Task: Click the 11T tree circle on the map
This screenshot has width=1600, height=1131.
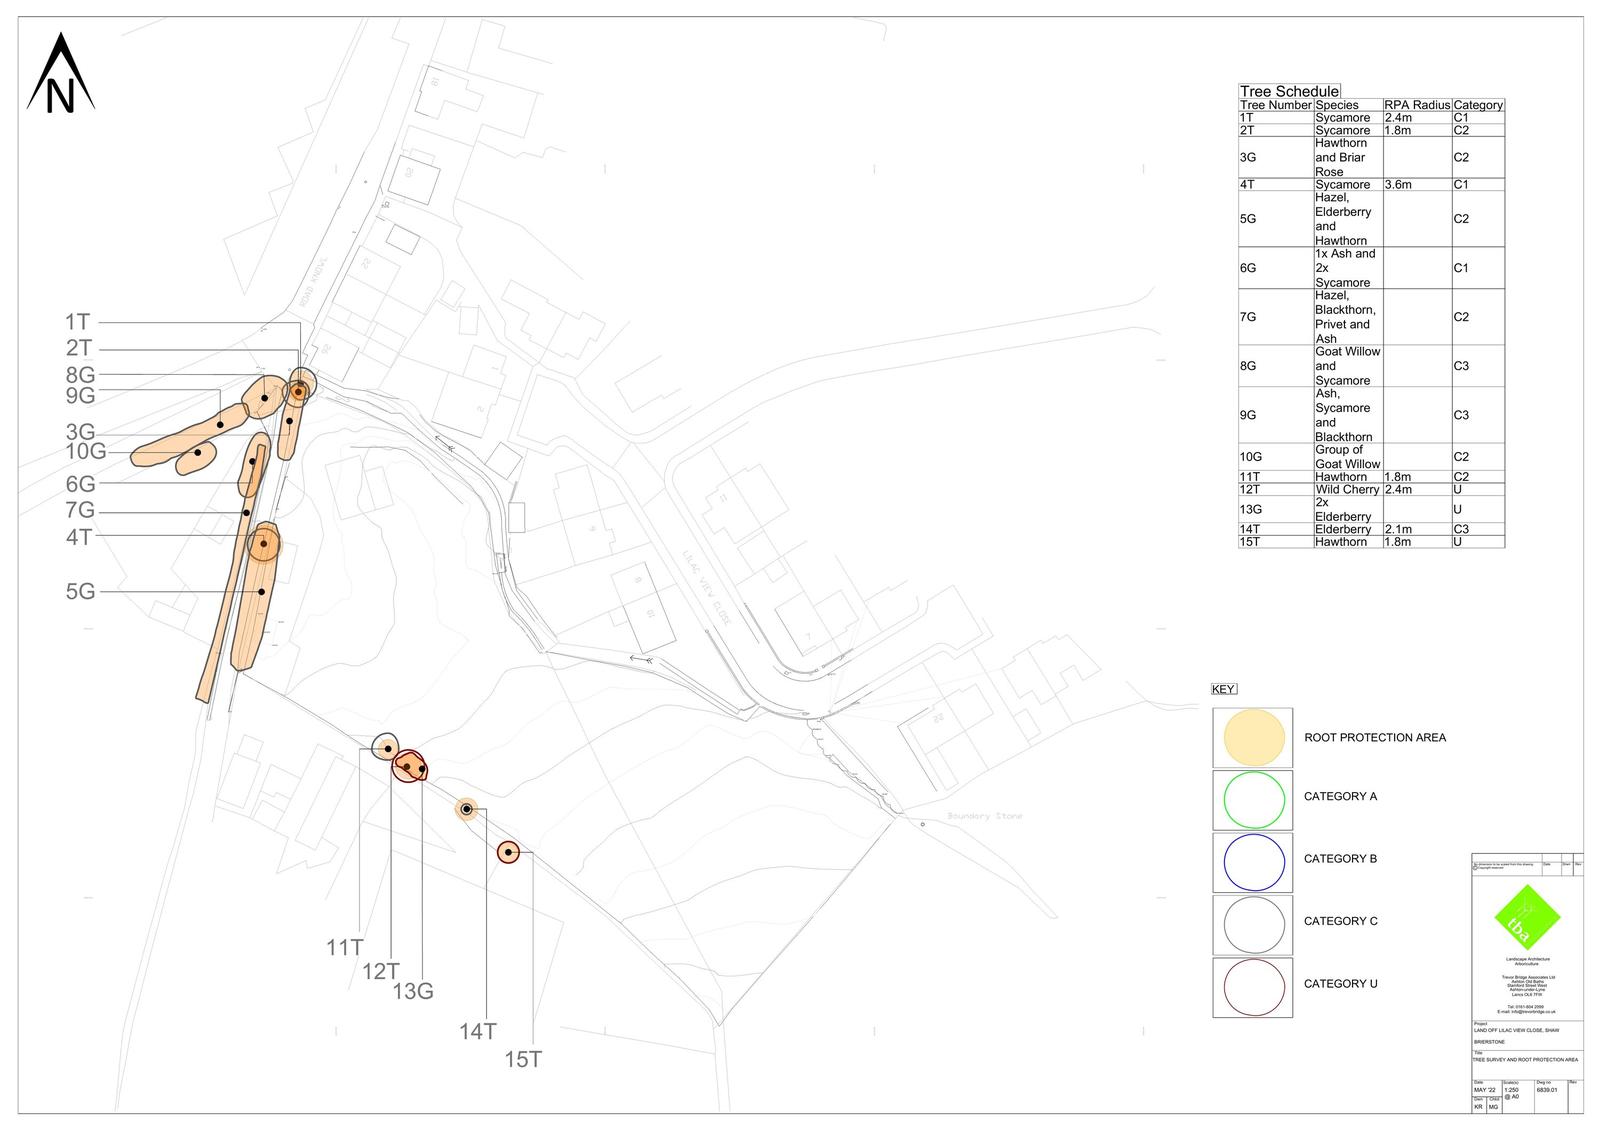Action: point(386,747)
